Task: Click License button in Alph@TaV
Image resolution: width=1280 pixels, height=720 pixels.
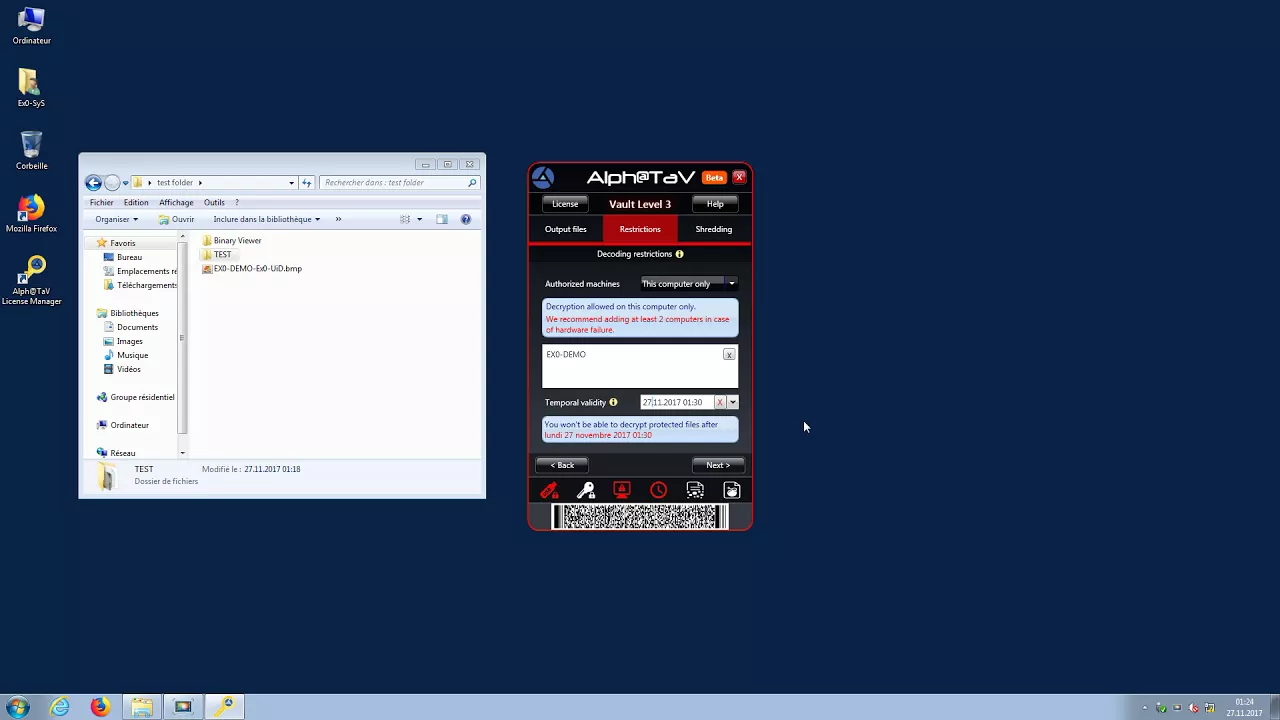Action: [565, 204]
